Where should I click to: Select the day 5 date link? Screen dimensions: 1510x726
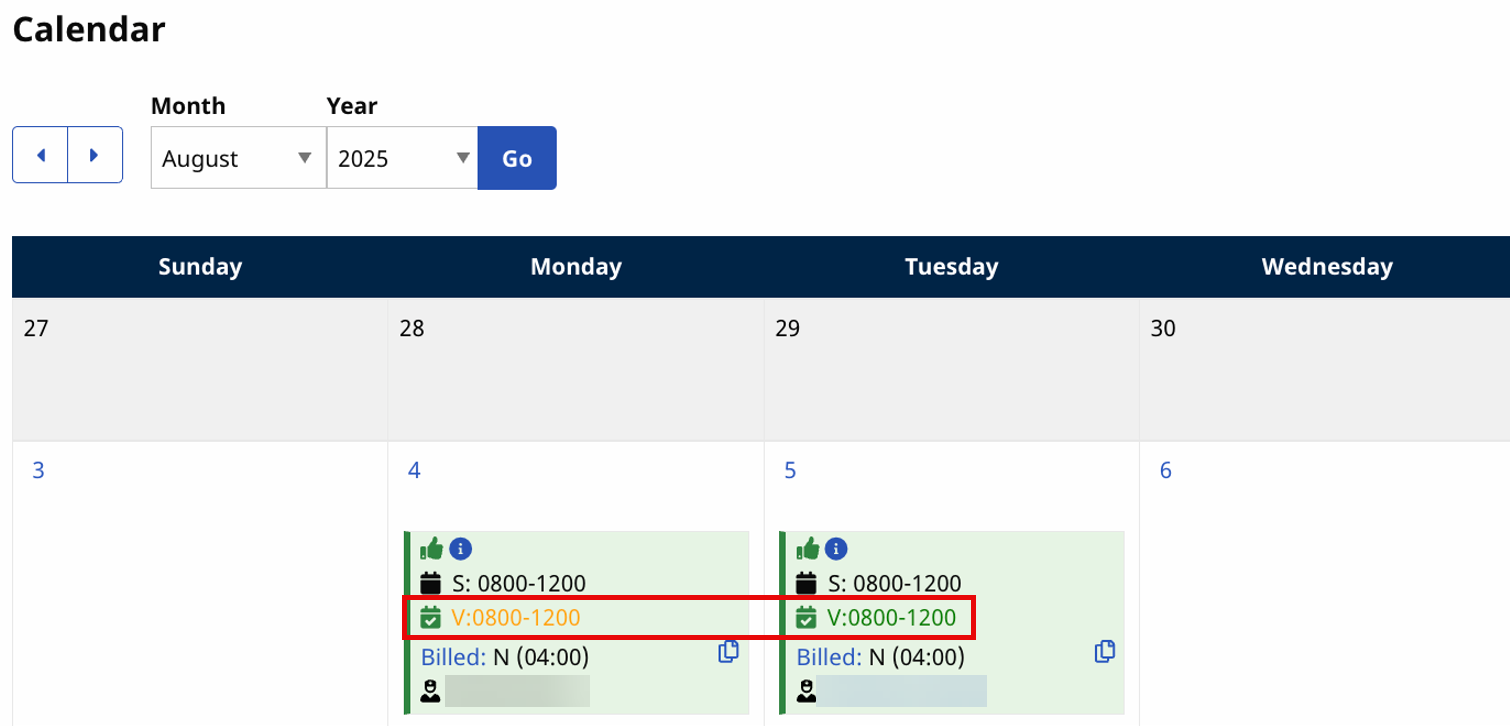point(790,469)
